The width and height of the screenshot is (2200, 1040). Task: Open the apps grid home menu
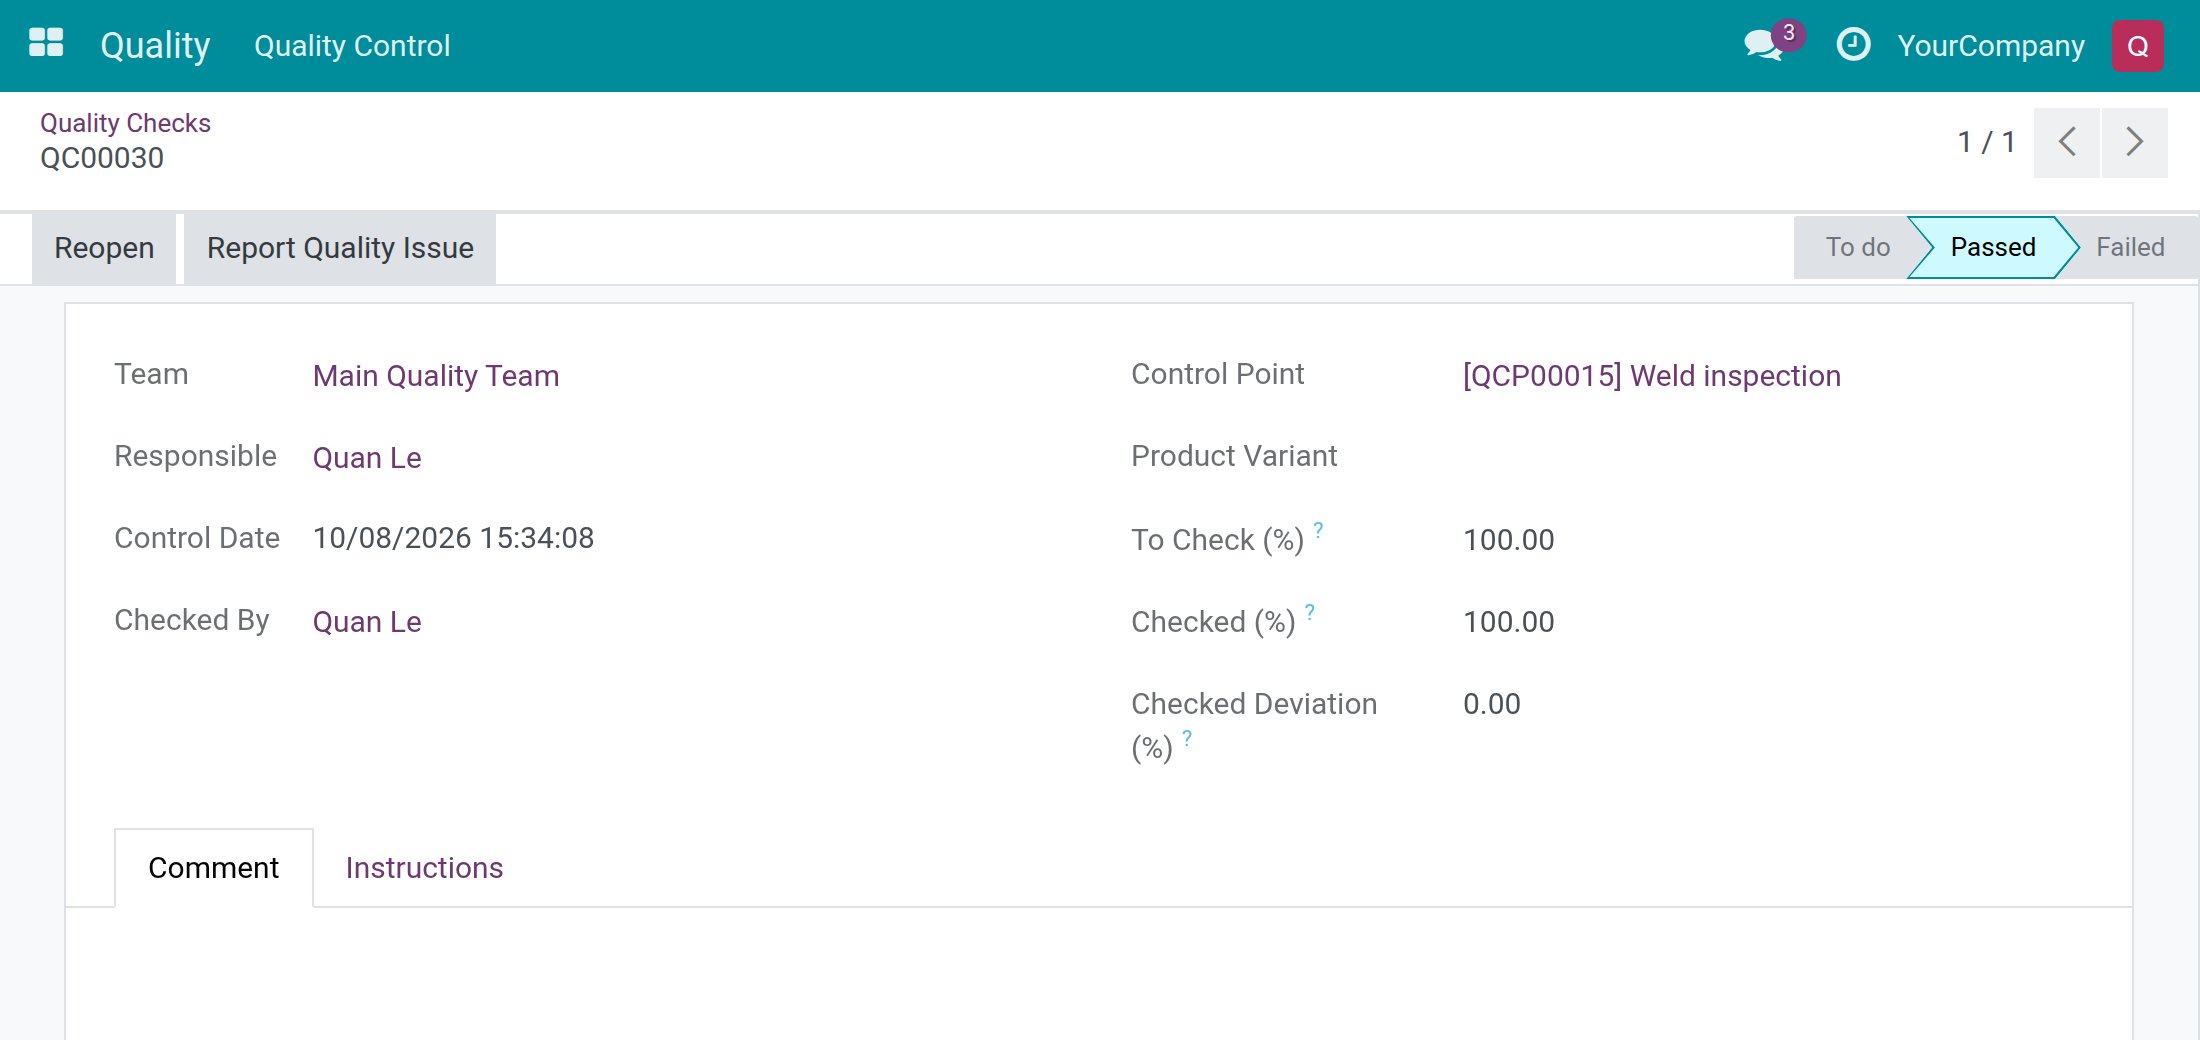point(46,44)
